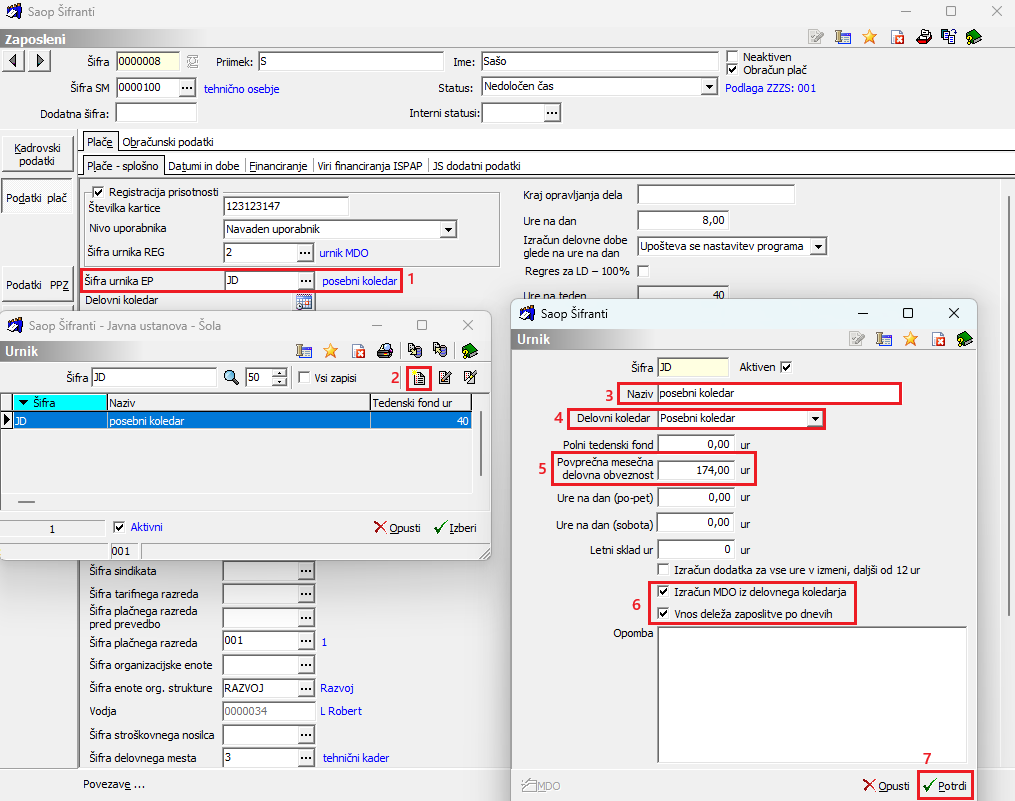Increase record count stepper next to 50
The image size is (1015, 801).
[280, 373]
